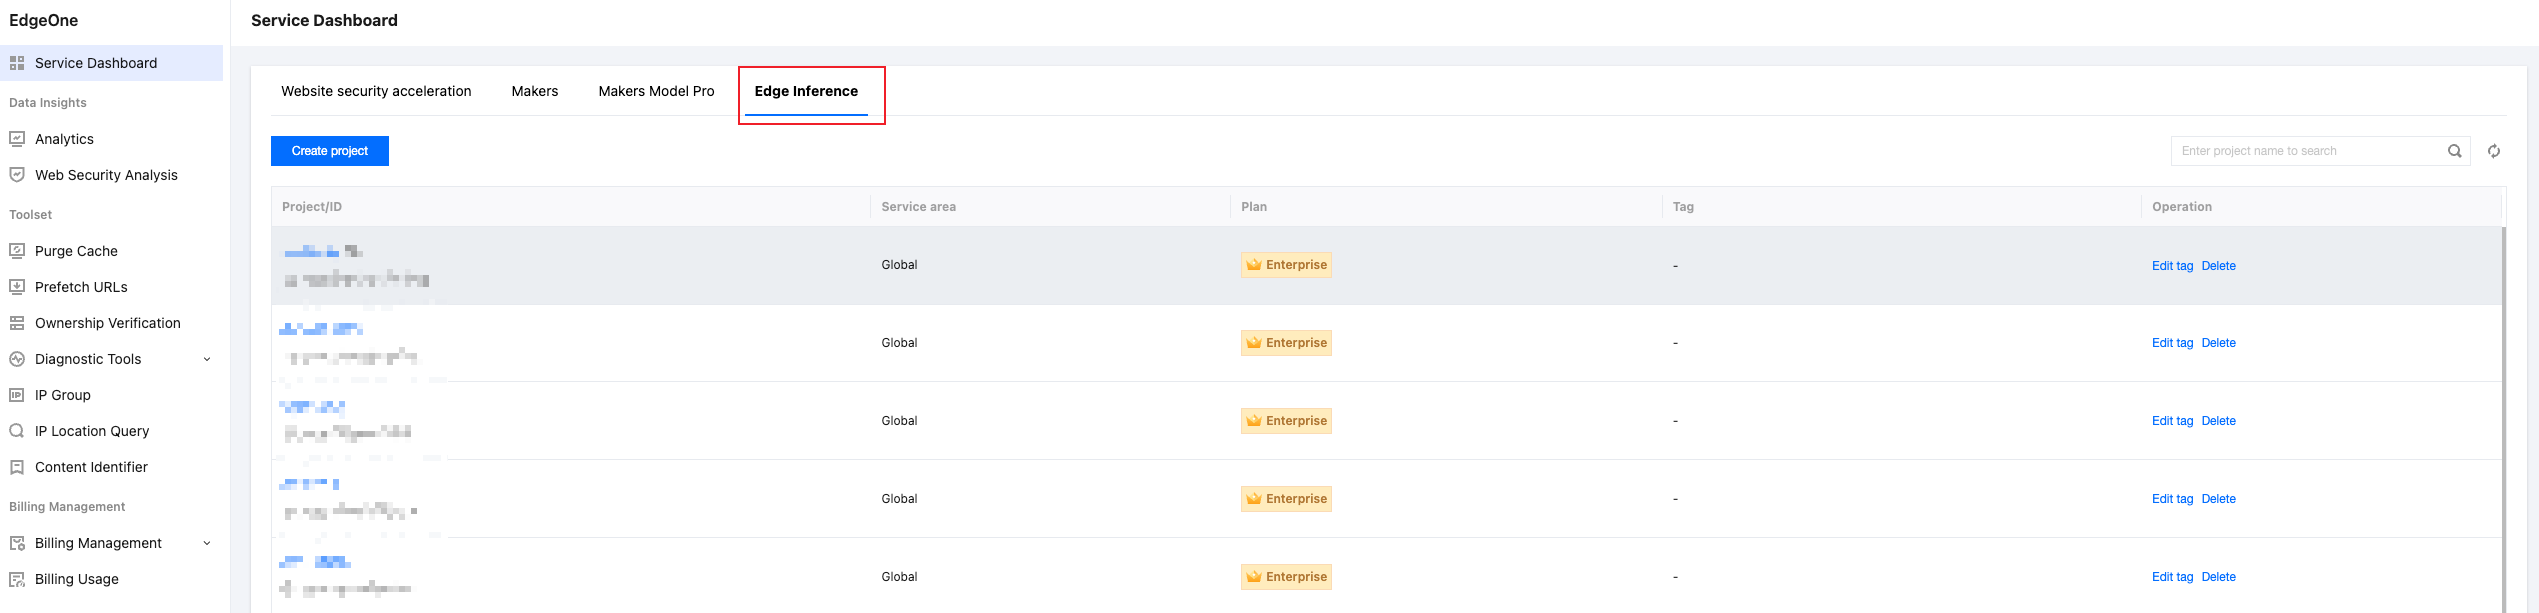Click the Purge Cache icon
The width and height of the screenshot is (2539, 613).
(17, 251)
